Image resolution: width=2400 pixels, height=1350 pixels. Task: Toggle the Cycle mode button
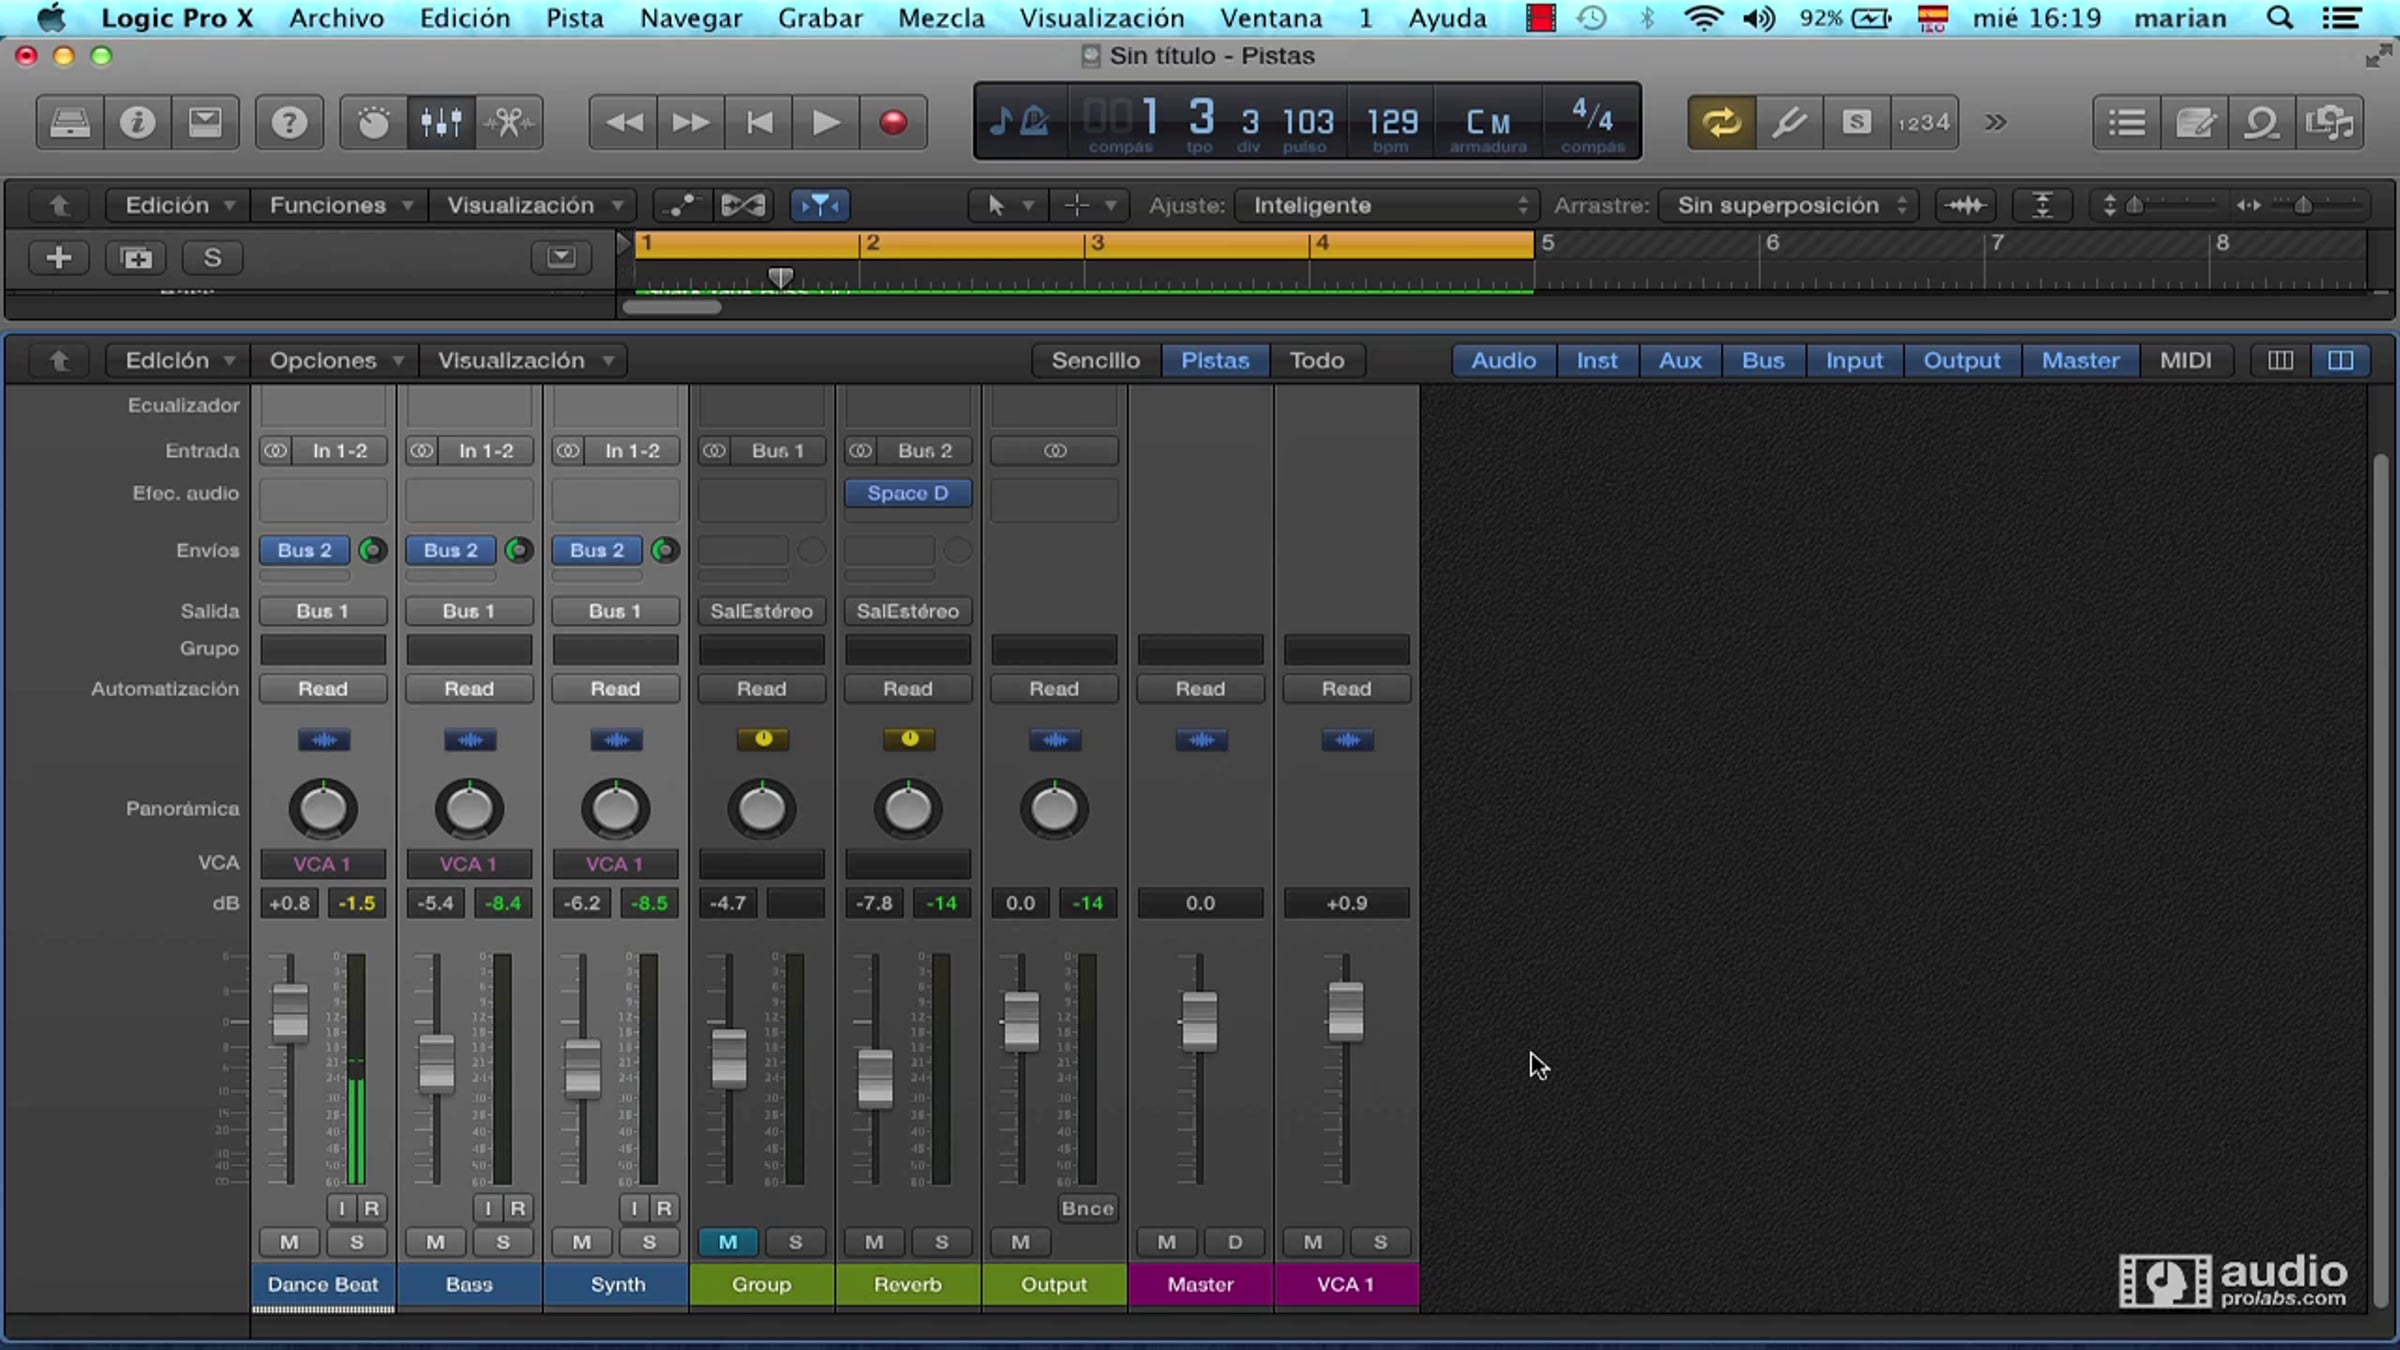(x=1721, y=122)
